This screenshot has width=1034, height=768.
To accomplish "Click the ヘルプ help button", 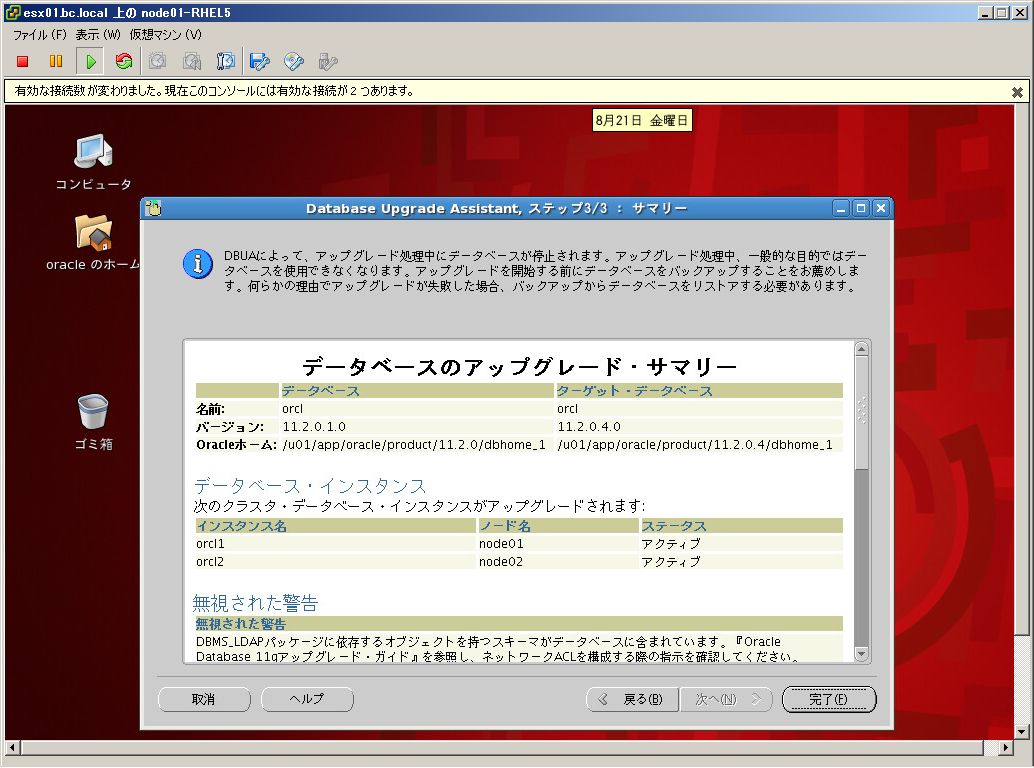I will click(307, 699).
